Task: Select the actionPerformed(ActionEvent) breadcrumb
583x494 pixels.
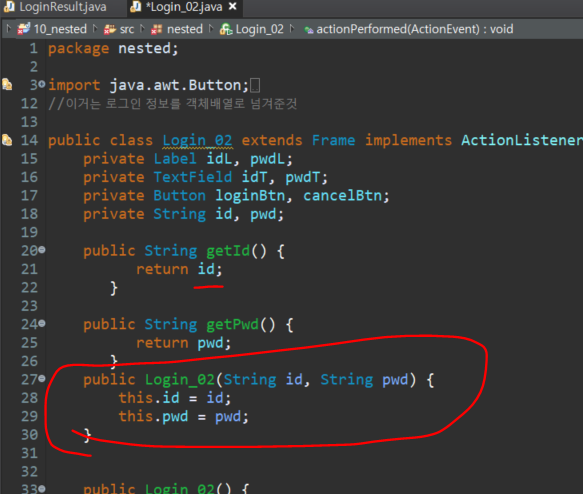Action: 414,29
